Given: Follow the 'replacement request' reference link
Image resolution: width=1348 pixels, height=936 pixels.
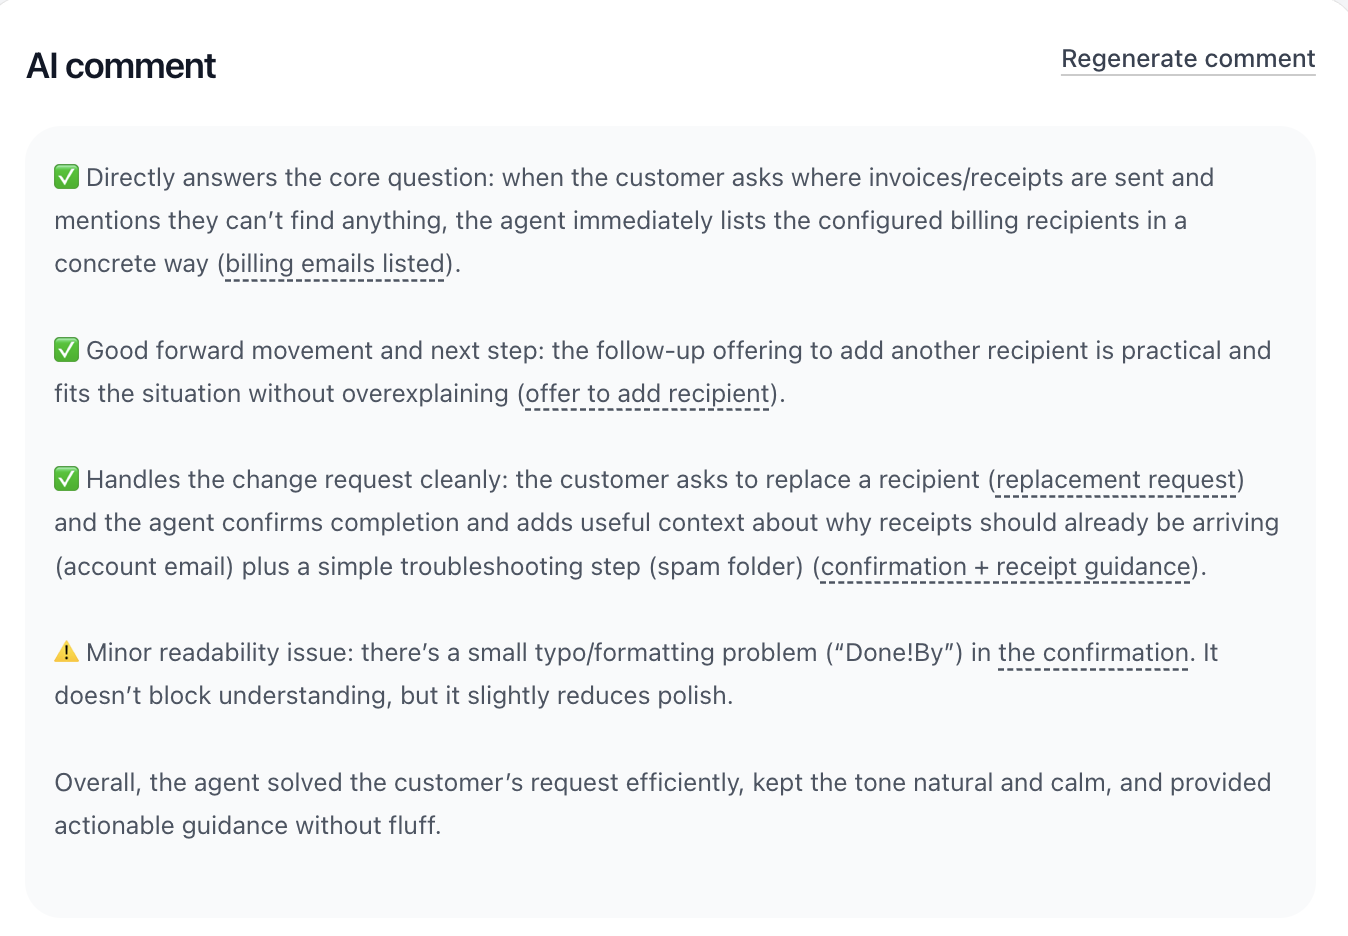Looking at the screenshot, I should (1116, 480).
